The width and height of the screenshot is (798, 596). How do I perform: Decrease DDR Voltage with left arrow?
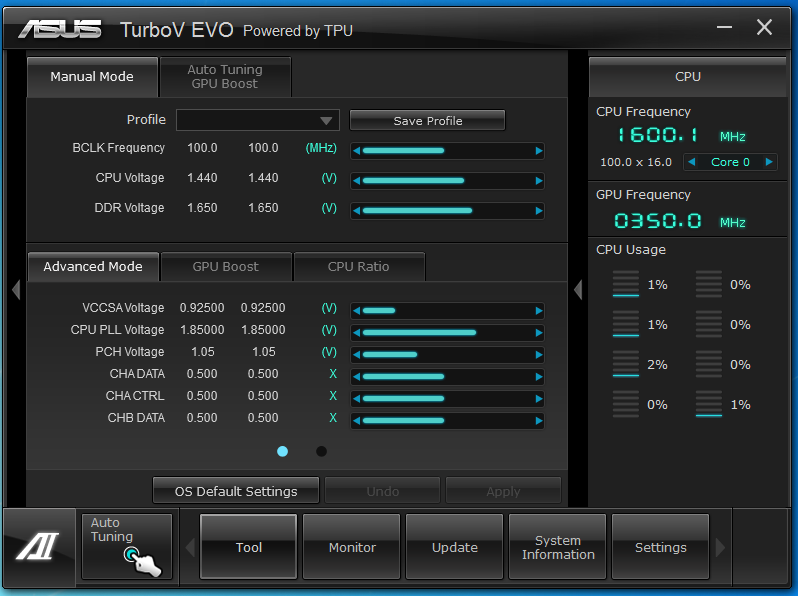[x=356, y=211]
